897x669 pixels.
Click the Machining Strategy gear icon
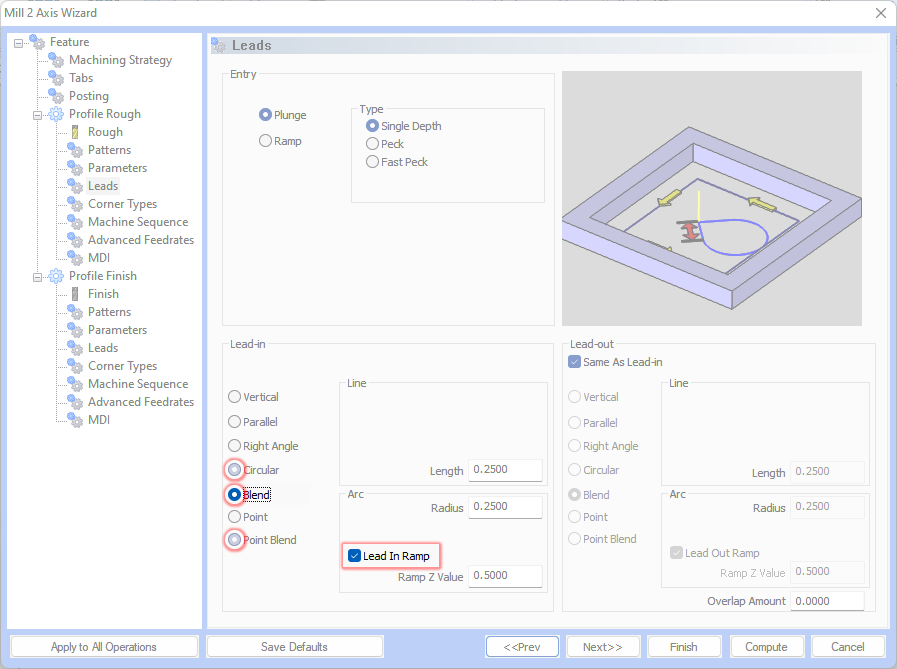click(x=56, y=60)
